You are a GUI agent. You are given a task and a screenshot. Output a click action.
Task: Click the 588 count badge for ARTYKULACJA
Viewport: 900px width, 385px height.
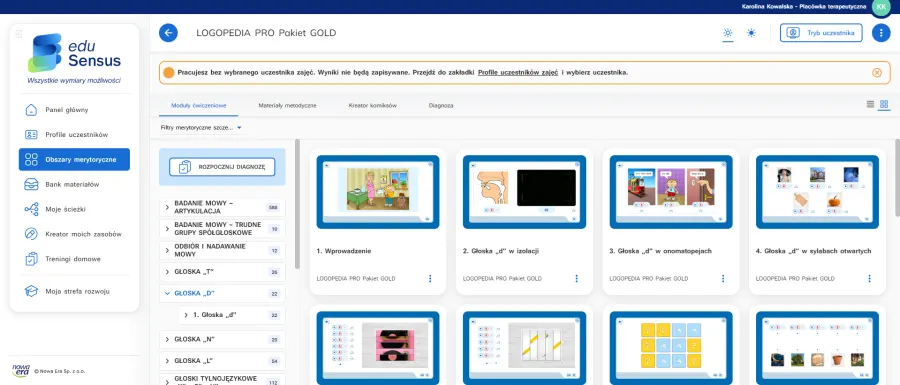273,207
